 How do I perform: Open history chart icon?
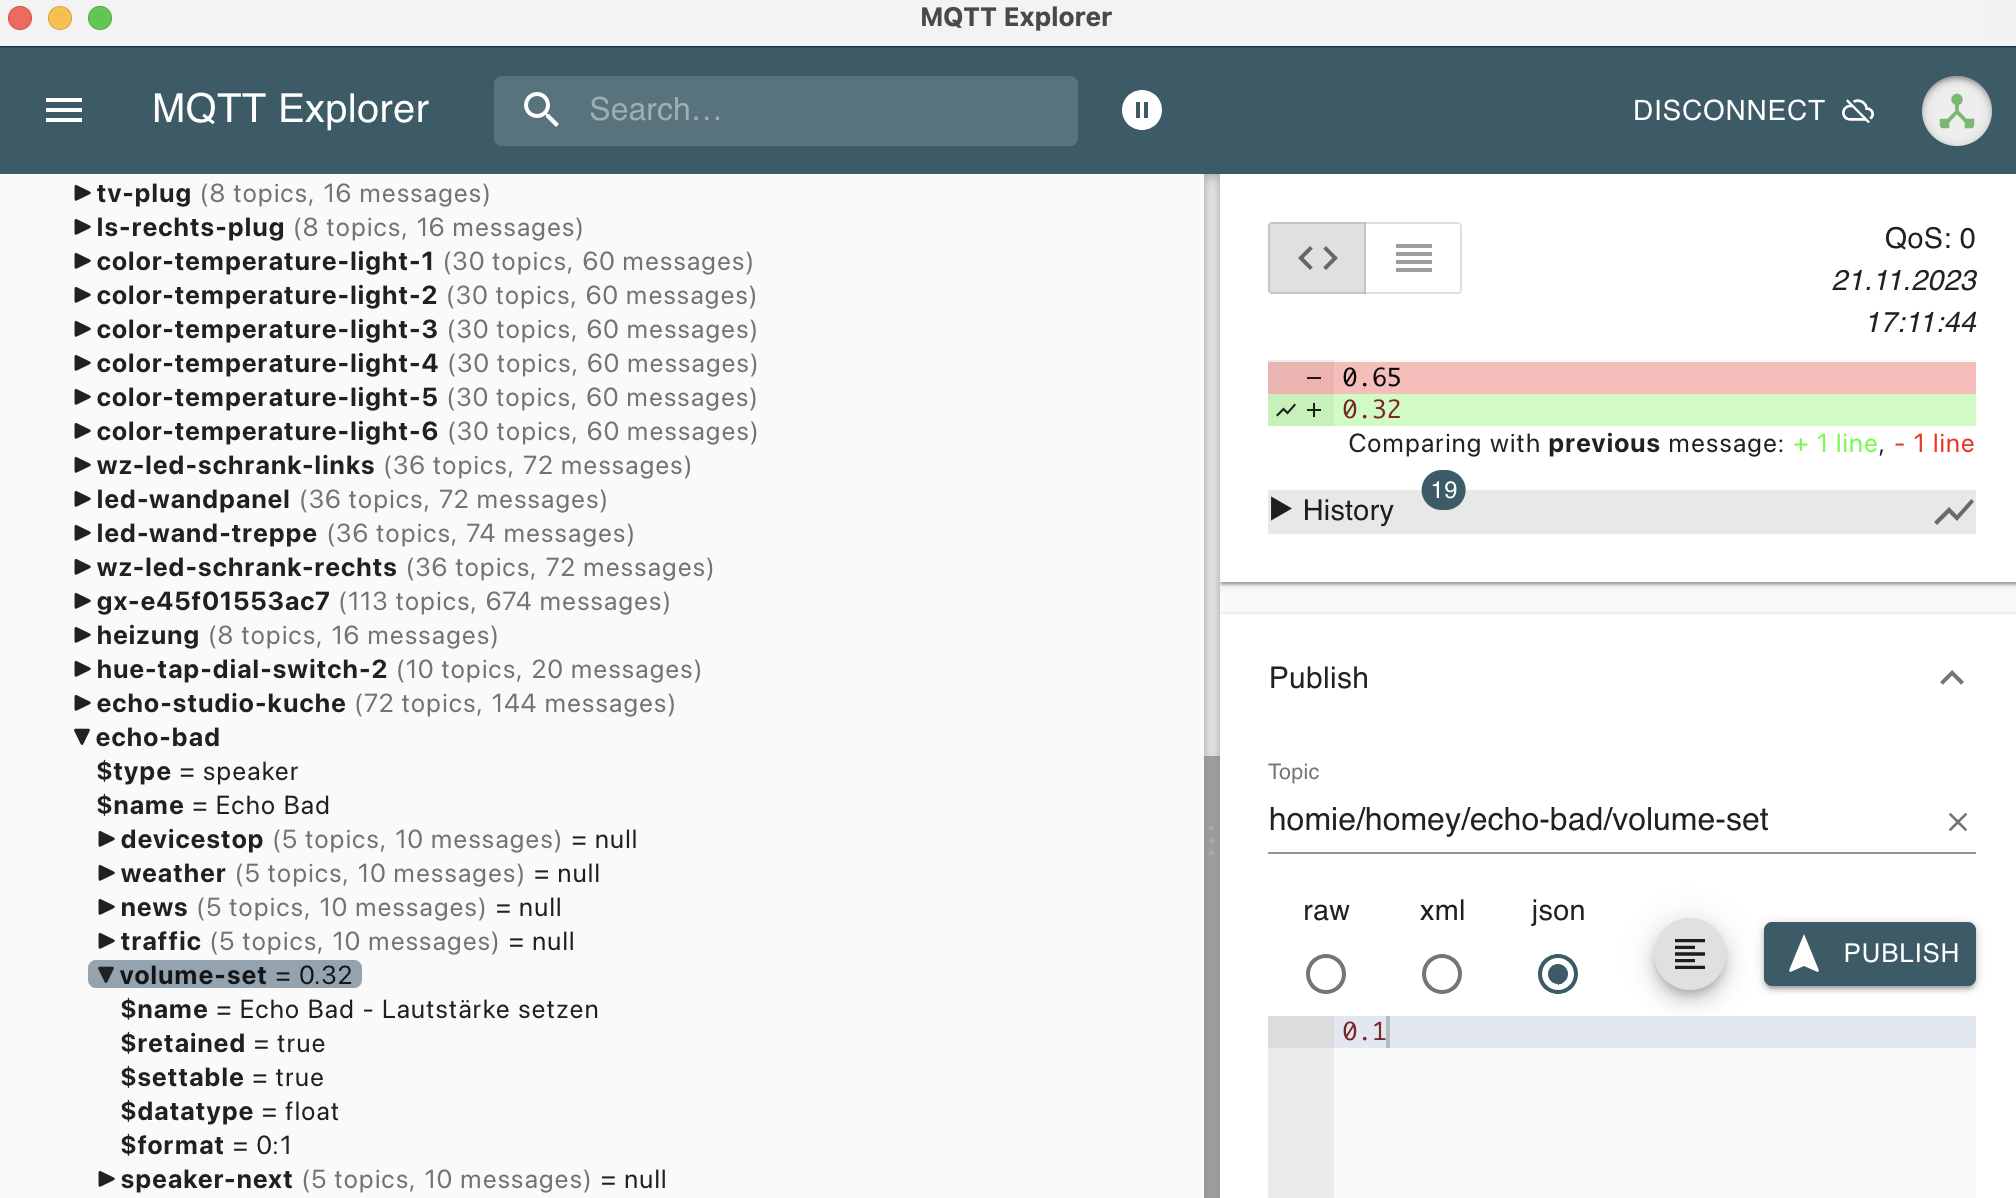point(1952,512)
